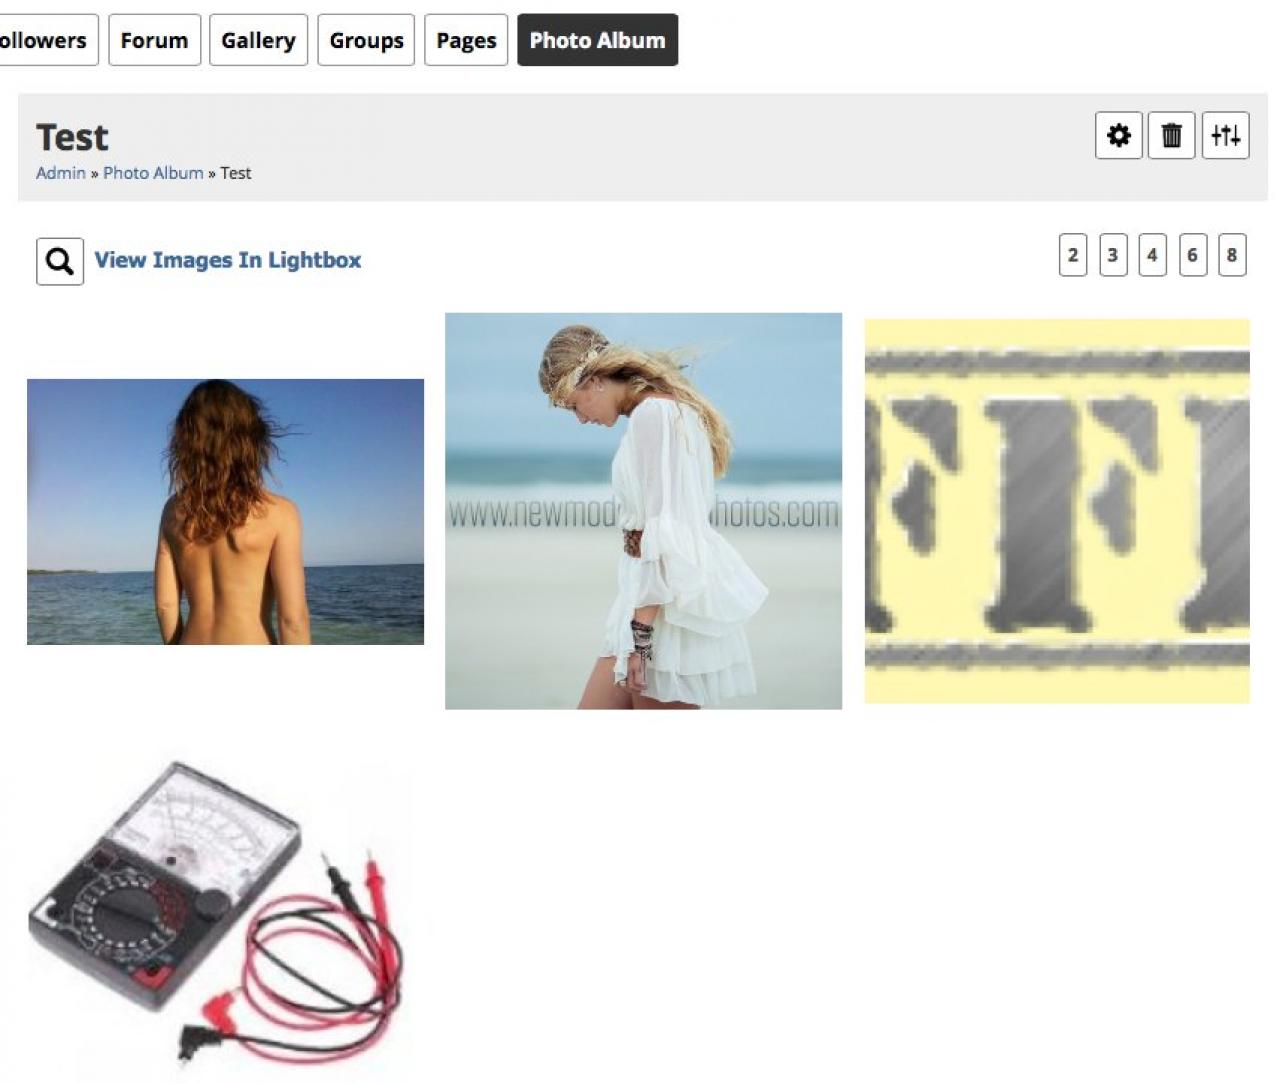Screen dimensions: 1280x1084
Task: Open the Pages tab
Action: (x=466, y=40)
